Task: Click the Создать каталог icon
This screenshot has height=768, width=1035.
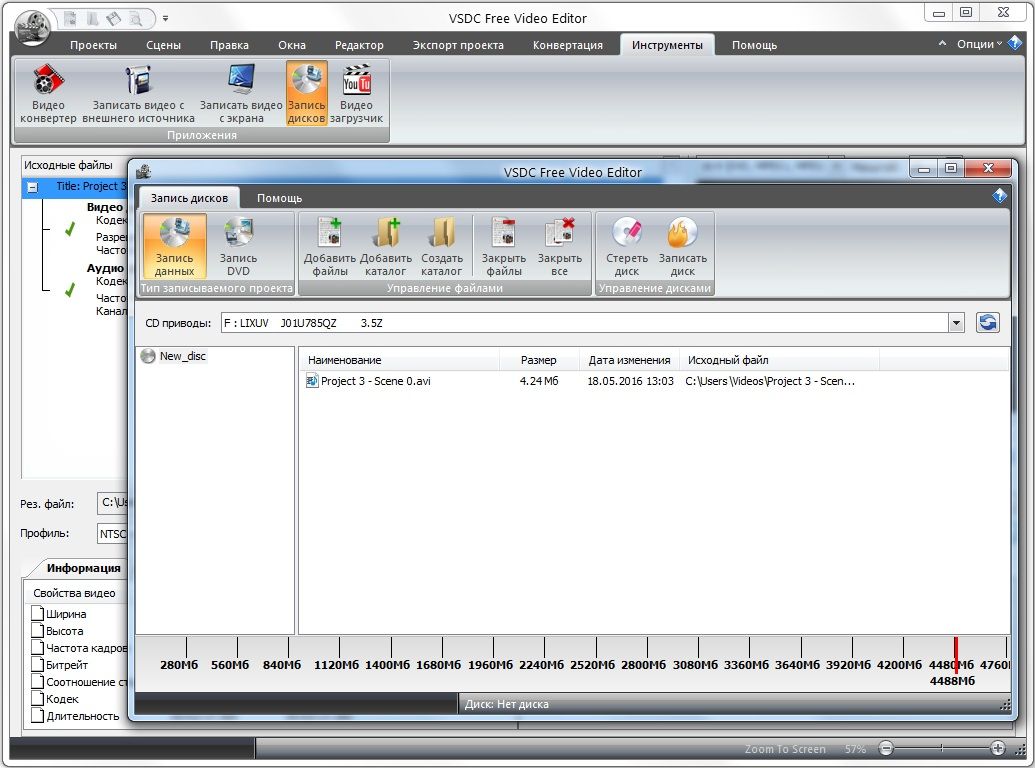Action: 442,245
